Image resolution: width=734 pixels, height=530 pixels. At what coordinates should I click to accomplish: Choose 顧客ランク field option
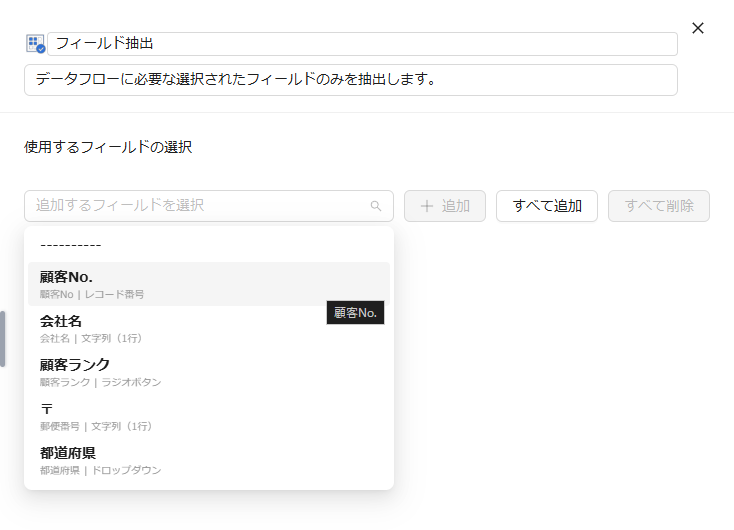209,372
